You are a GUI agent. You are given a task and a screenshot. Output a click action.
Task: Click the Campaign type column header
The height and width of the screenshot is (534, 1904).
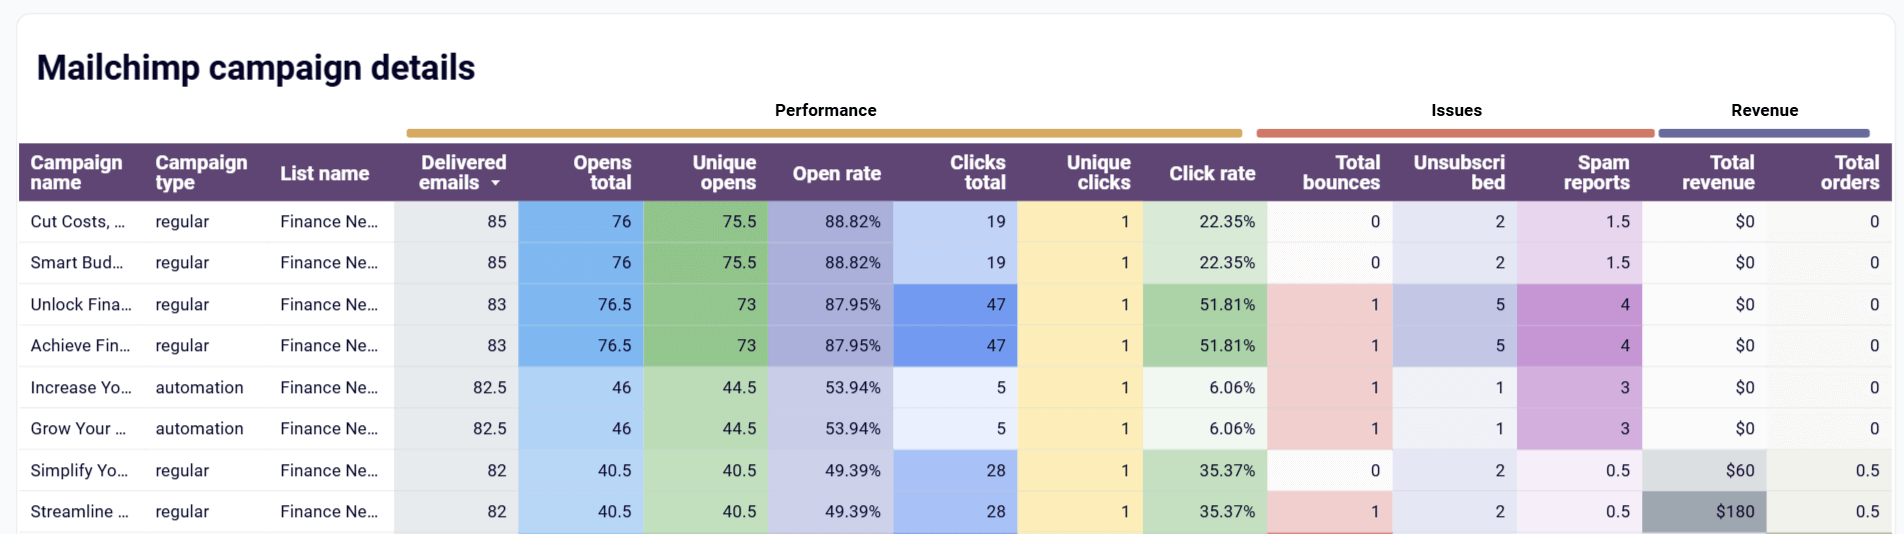(x=201, y=172)
